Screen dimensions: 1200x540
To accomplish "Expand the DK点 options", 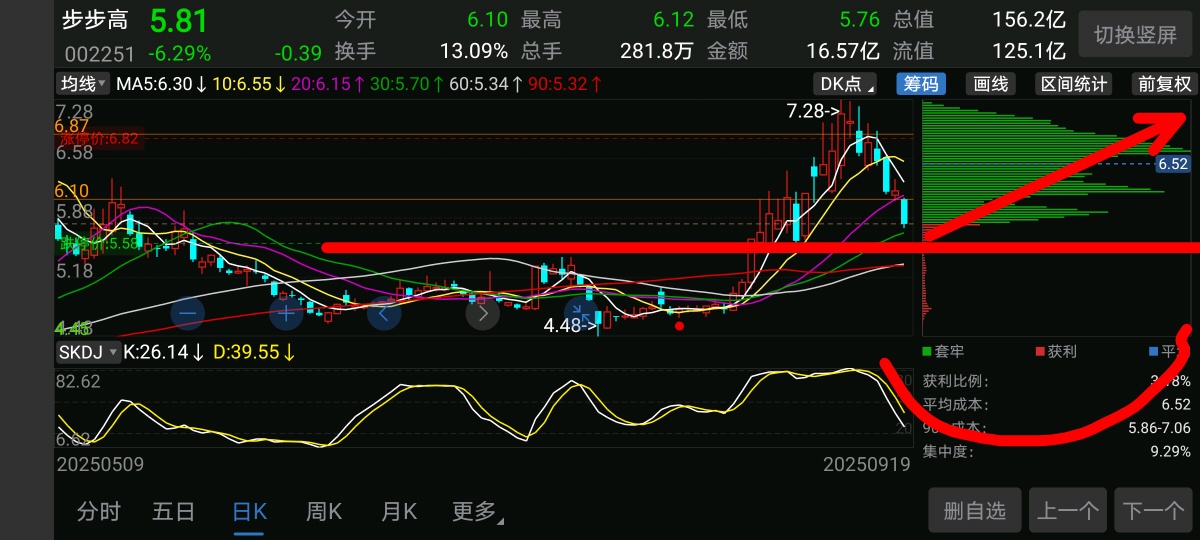I will [845, 84].
